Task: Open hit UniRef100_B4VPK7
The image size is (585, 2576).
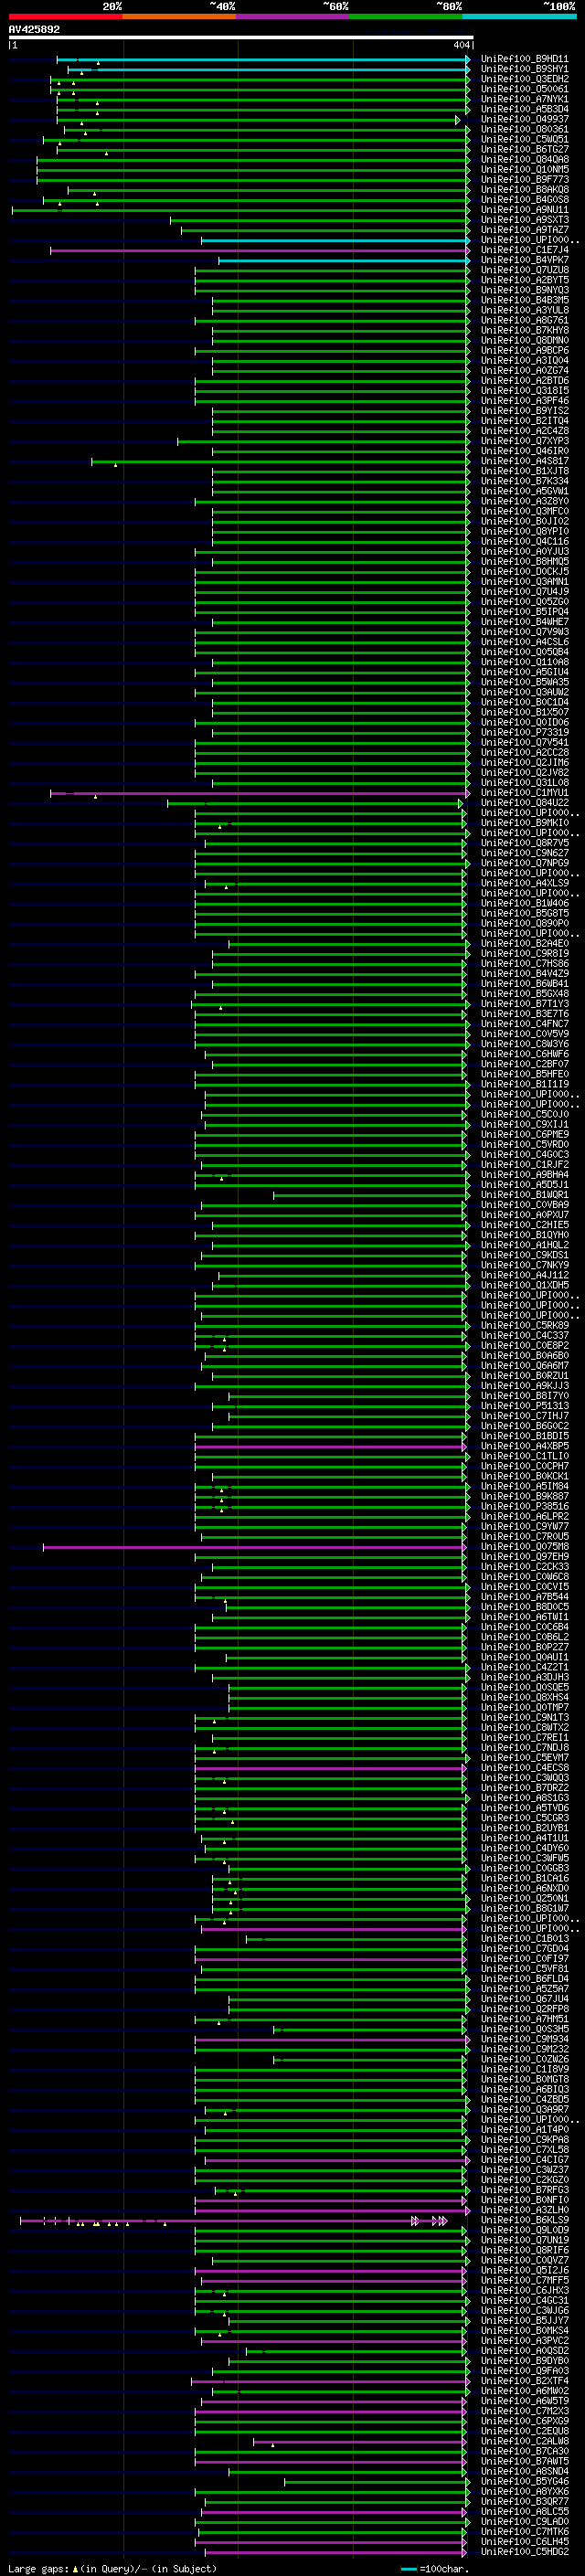Action: [x=525, y=260]
